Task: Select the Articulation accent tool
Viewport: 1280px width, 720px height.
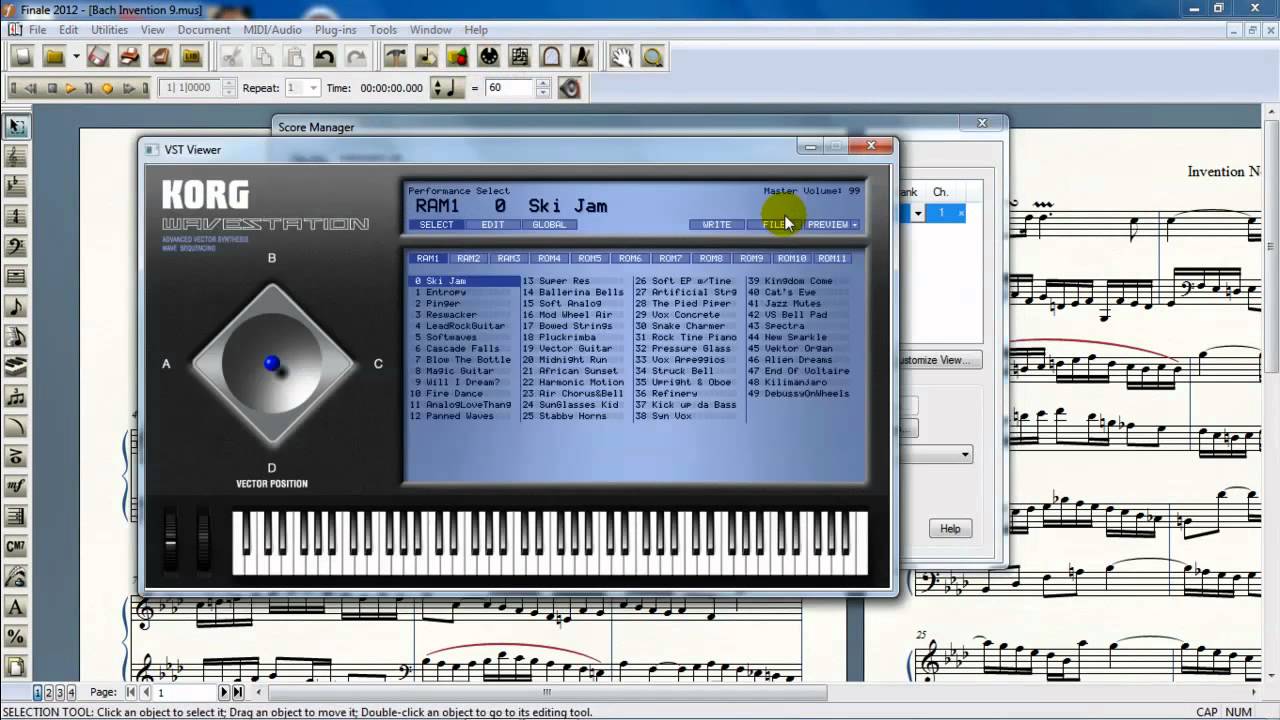Action: click(x=16, y=457)
